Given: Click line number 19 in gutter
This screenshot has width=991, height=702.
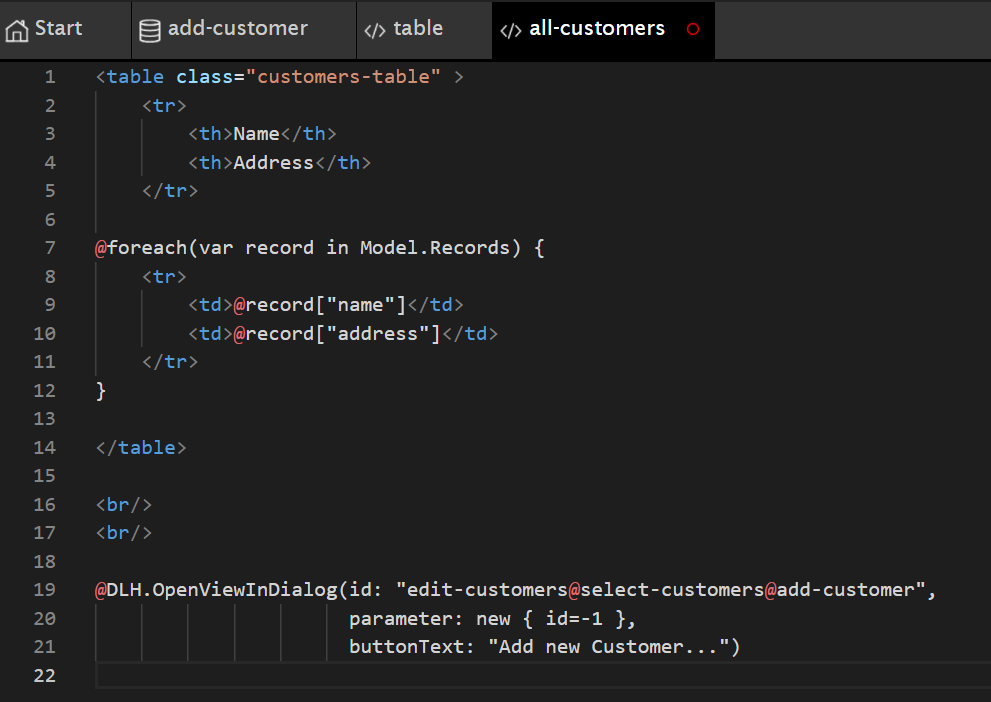Looking at the screenshot, I should (44, 590).
